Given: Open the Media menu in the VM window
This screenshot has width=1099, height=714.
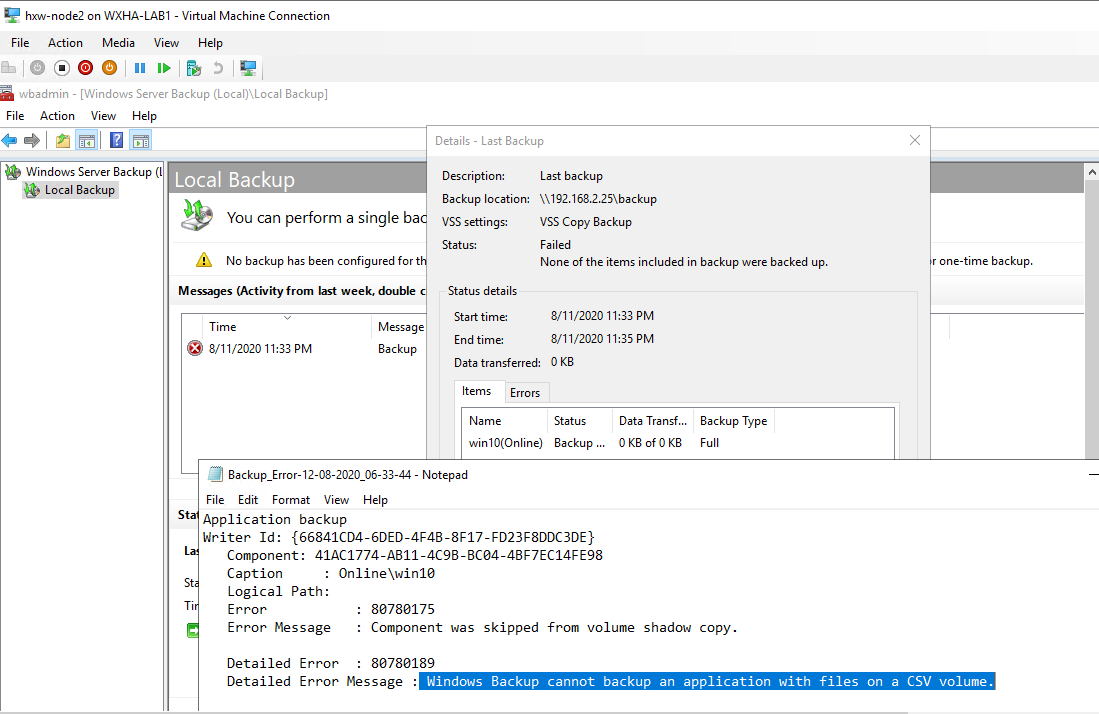Looking at the screenshot, I should (118, 42).
